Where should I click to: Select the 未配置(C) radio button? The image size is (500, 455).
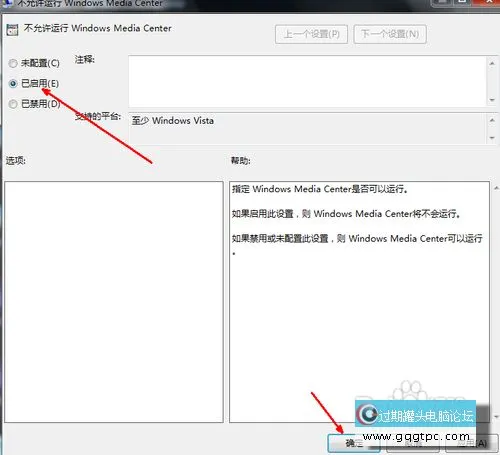pos(13,63)
